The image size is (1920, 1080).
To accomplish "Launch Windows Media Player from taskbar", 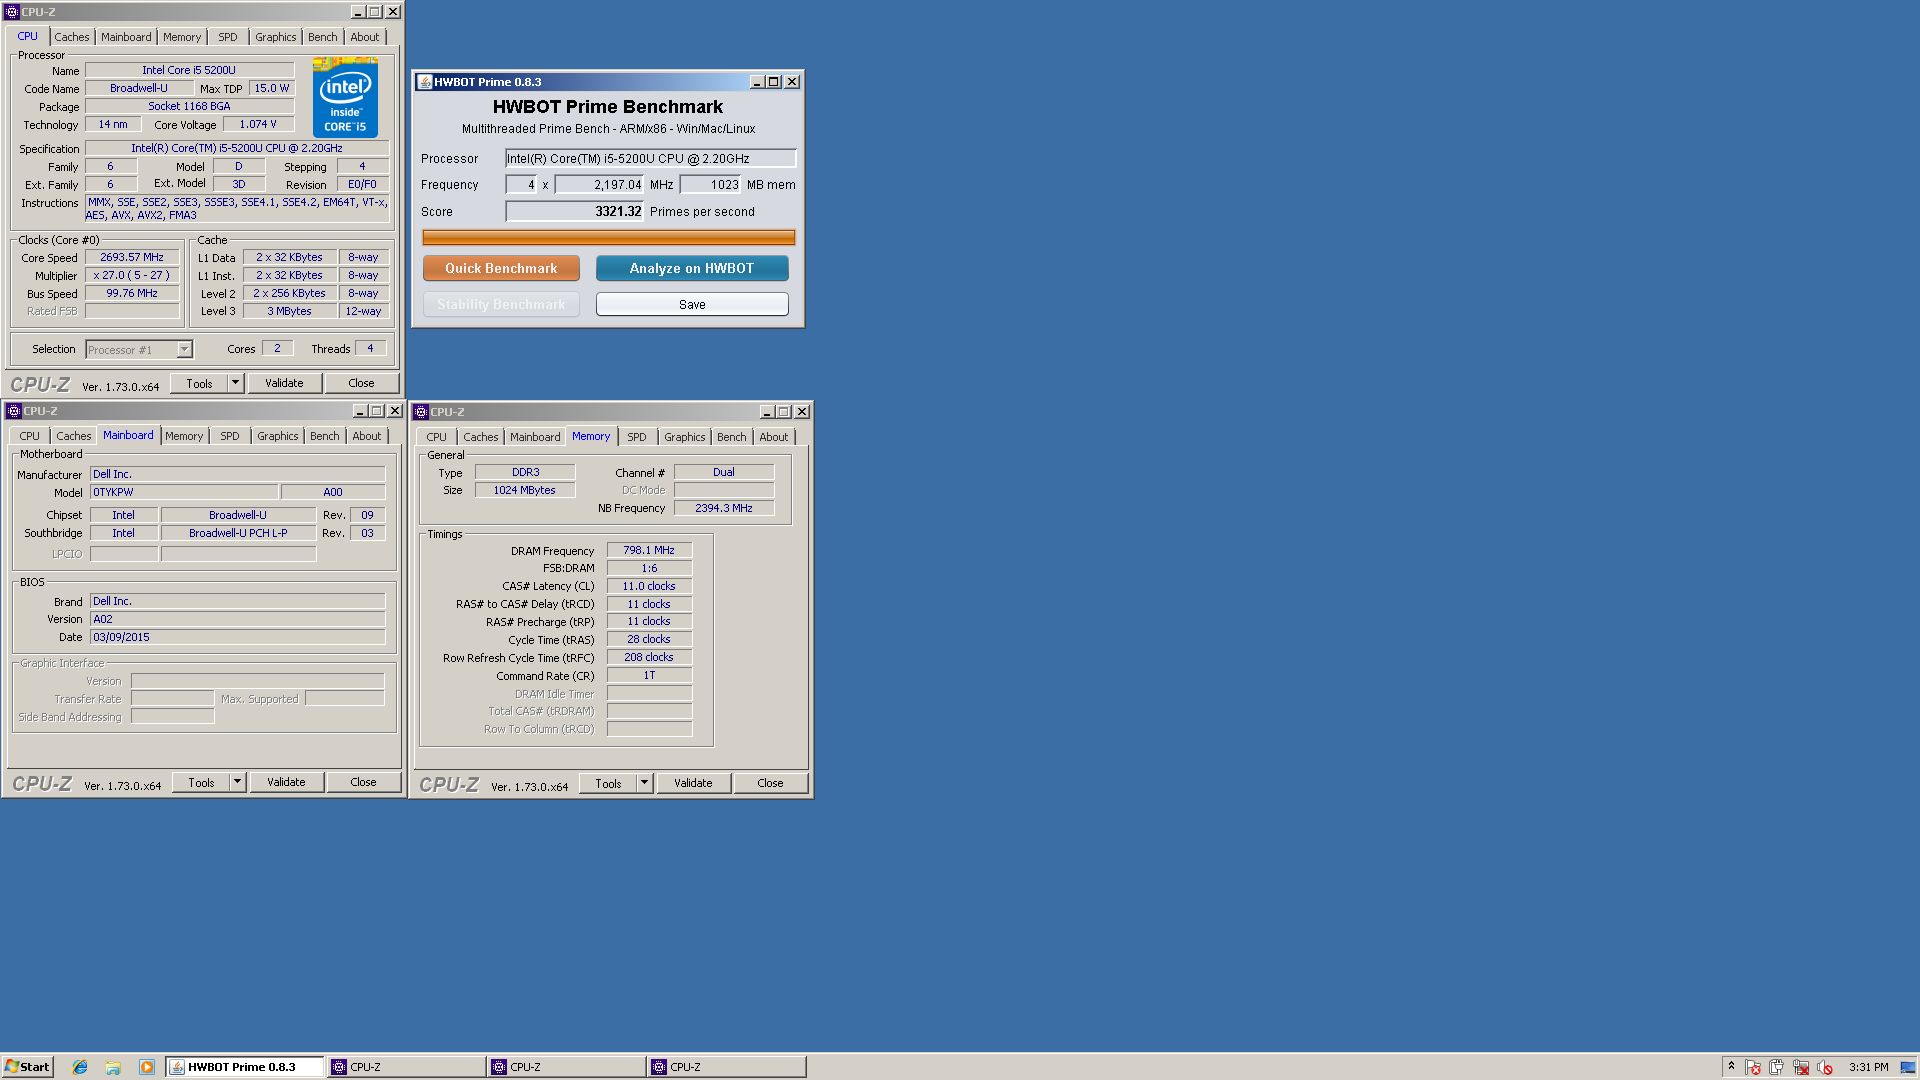I will pos(147,1067).
